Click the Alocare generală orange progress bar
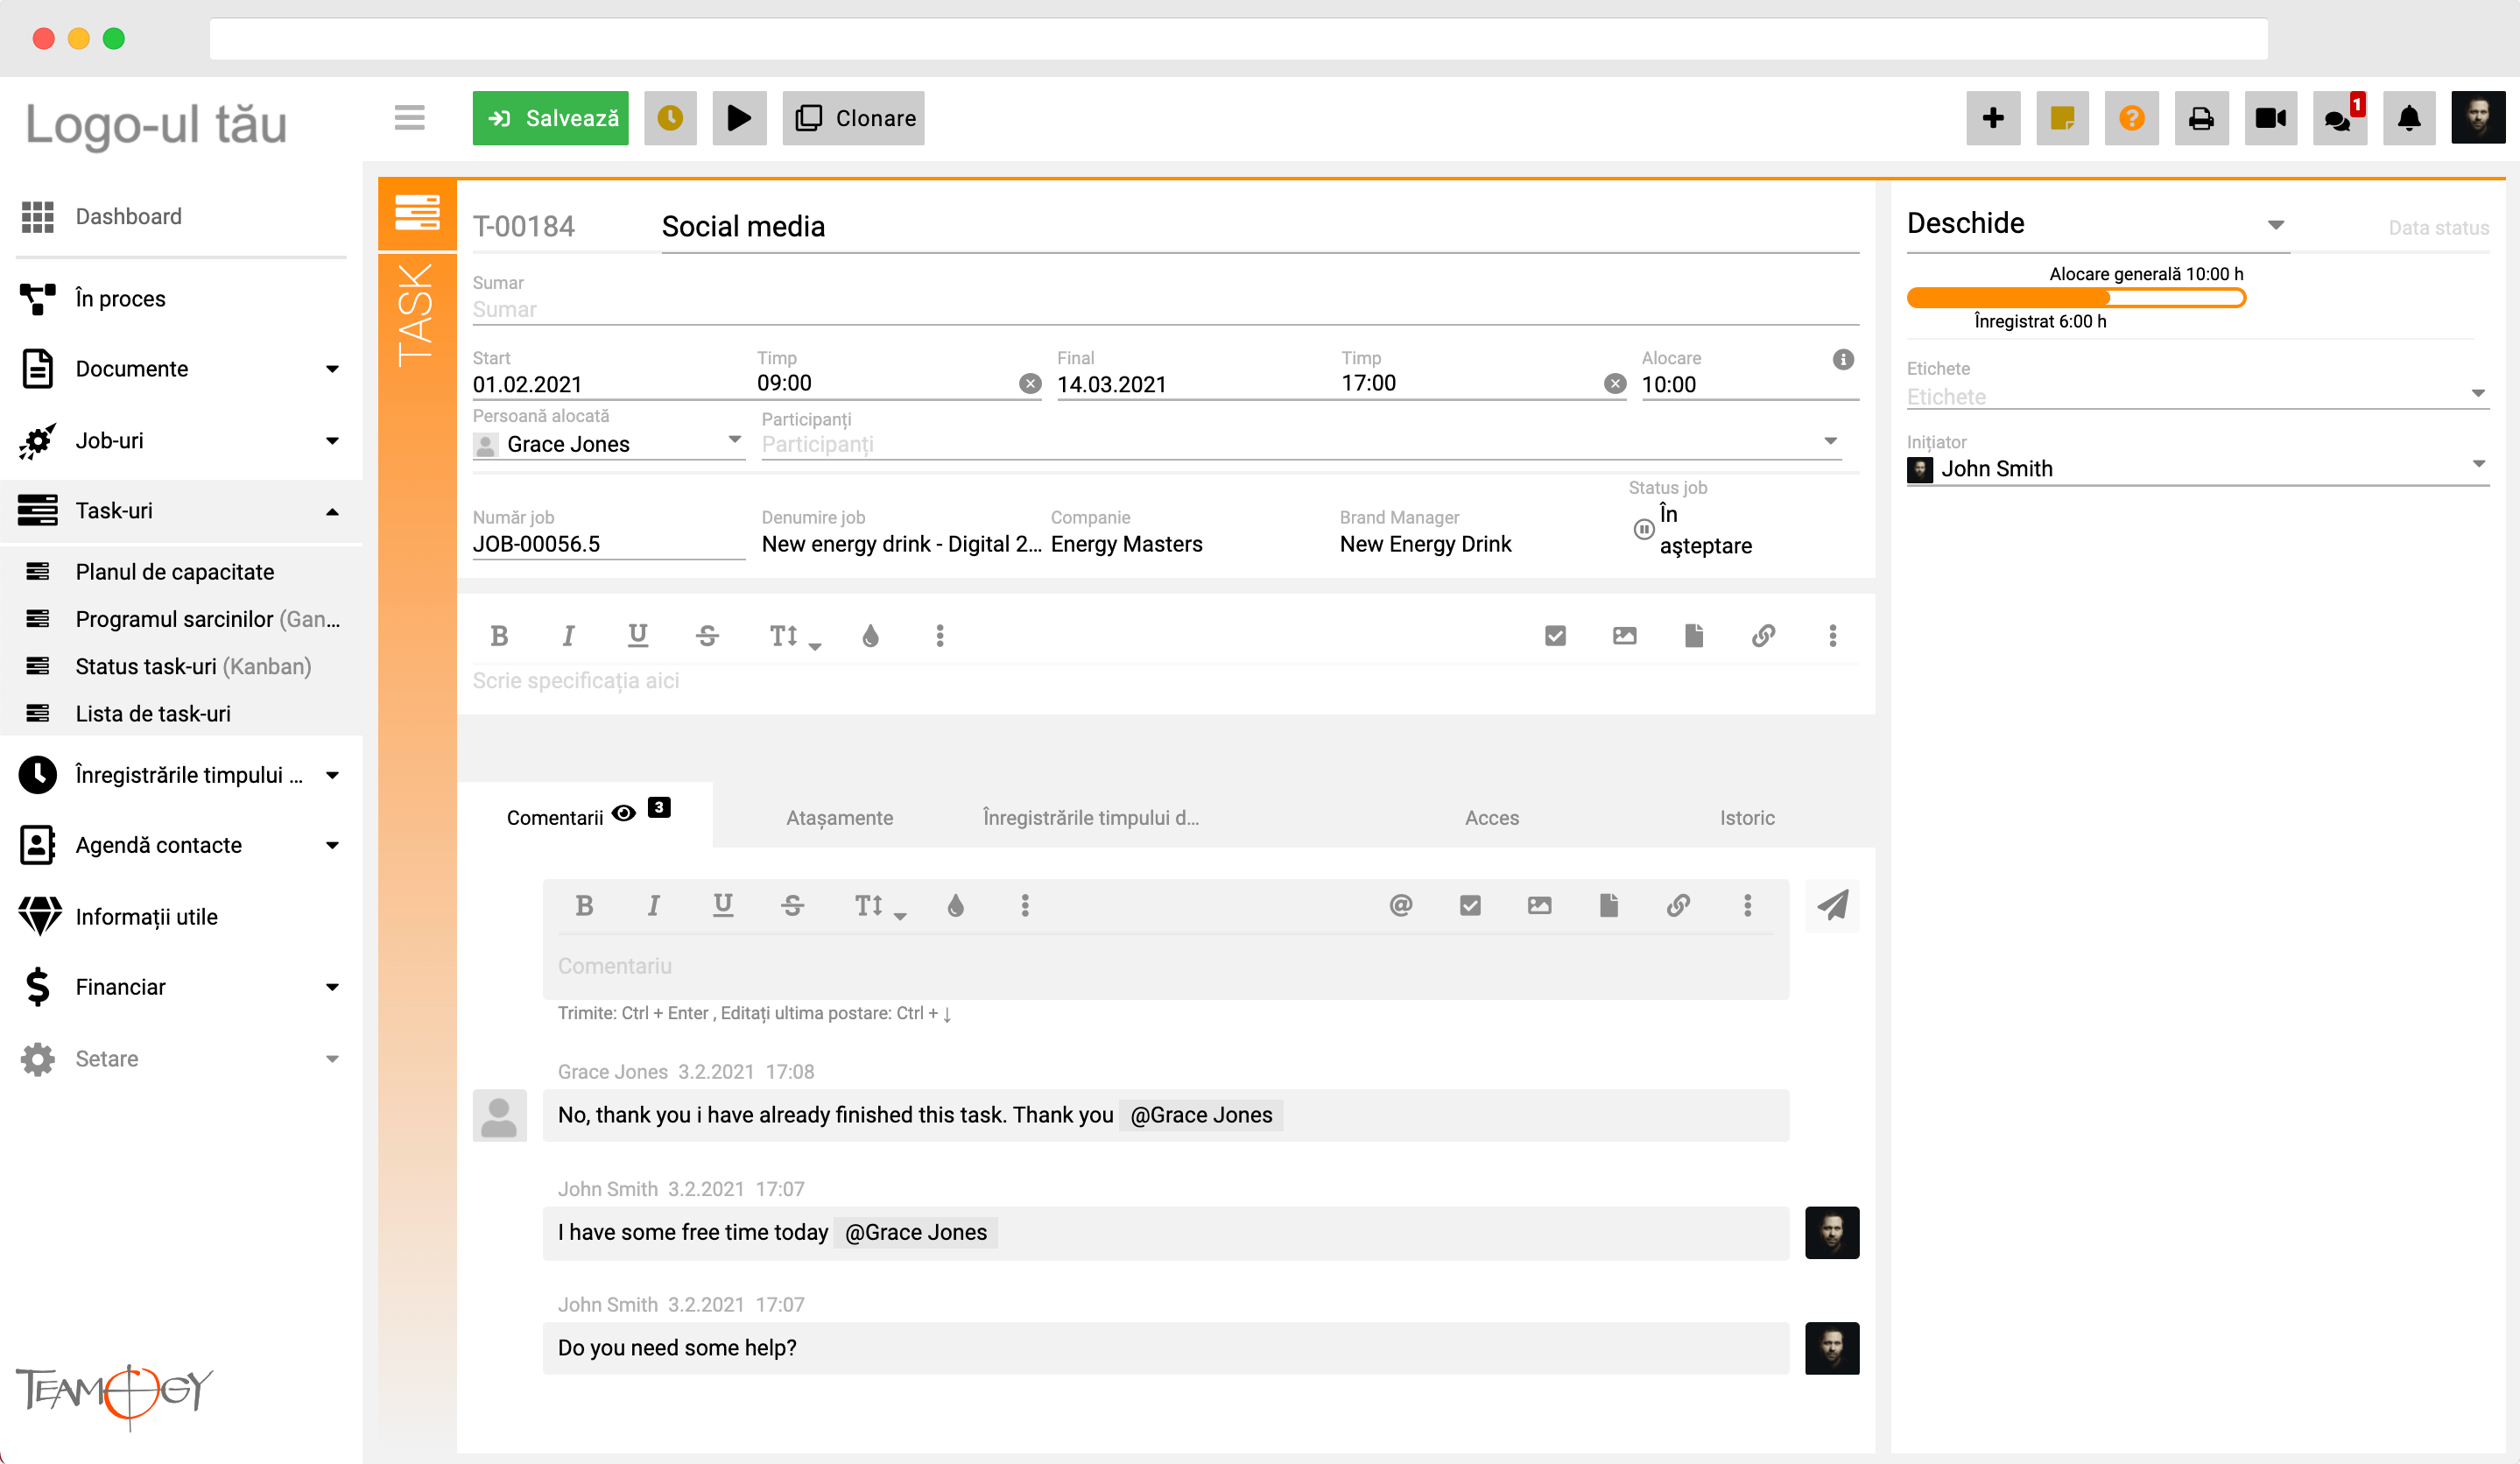The image size is (2520, 1464). [2076, 298]
